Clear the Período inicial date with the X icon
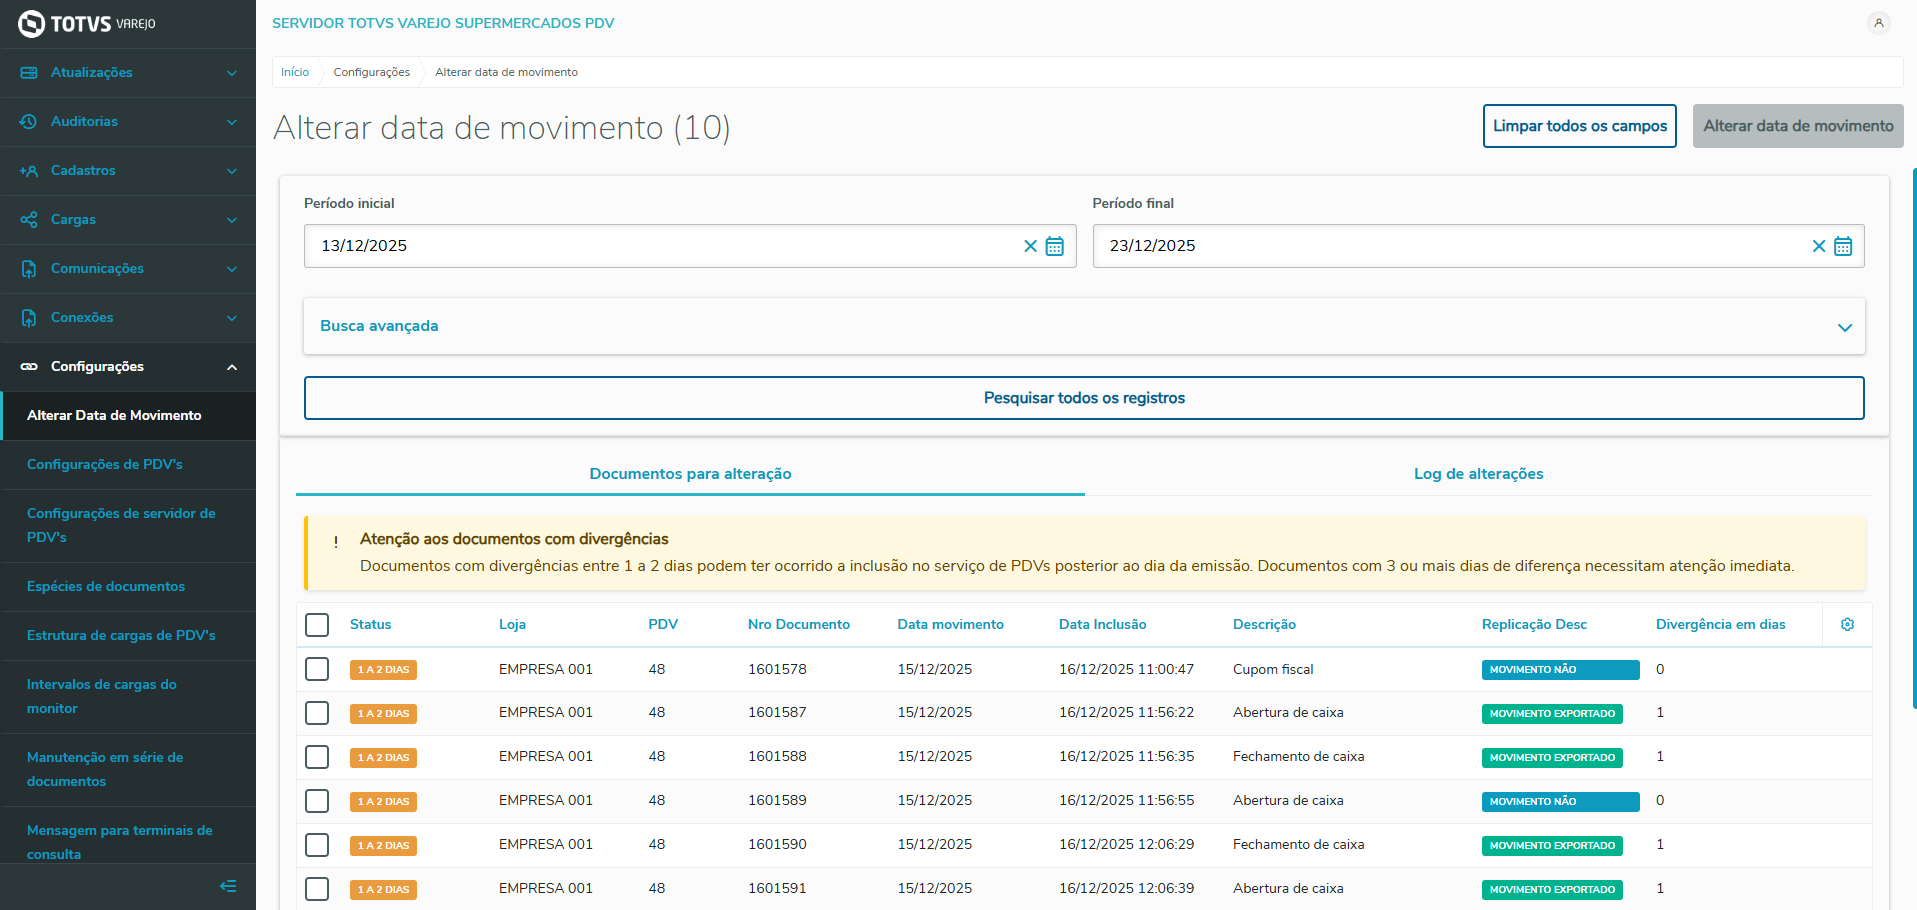 coord(1031,246)
